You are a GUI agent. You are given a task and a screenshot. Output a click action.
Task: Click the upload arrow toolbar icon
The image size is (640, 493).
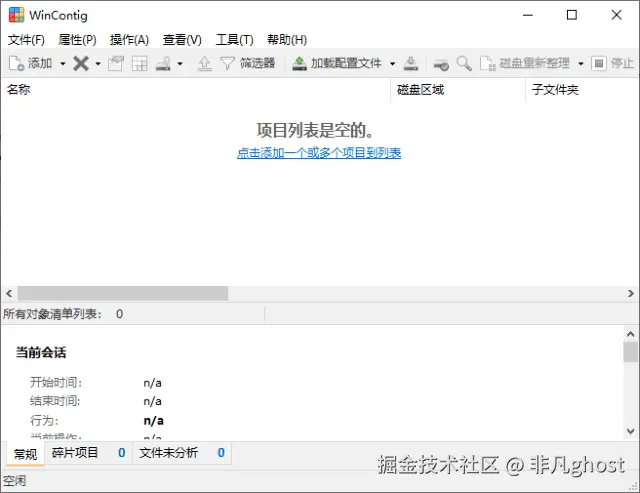coord(204,63)
